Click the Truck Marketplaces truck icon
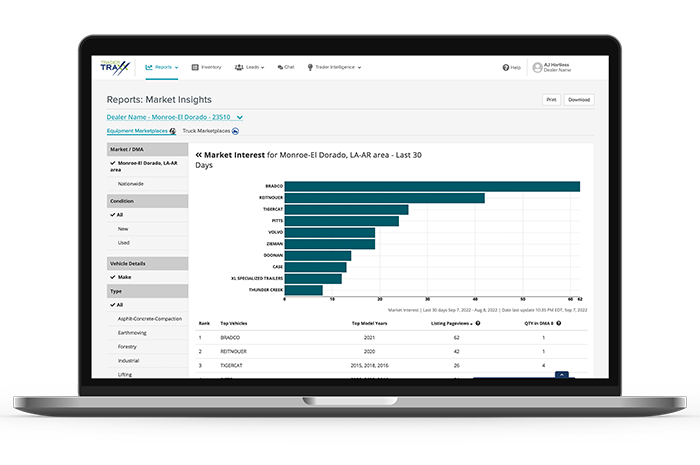This screenshot has width=700, height=465. [x=235, y=131]
